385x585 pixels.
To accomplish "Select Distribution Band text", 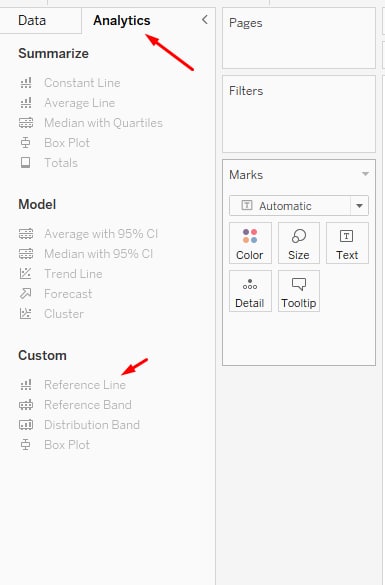I will pyautogui.click(x=92, y=425).
